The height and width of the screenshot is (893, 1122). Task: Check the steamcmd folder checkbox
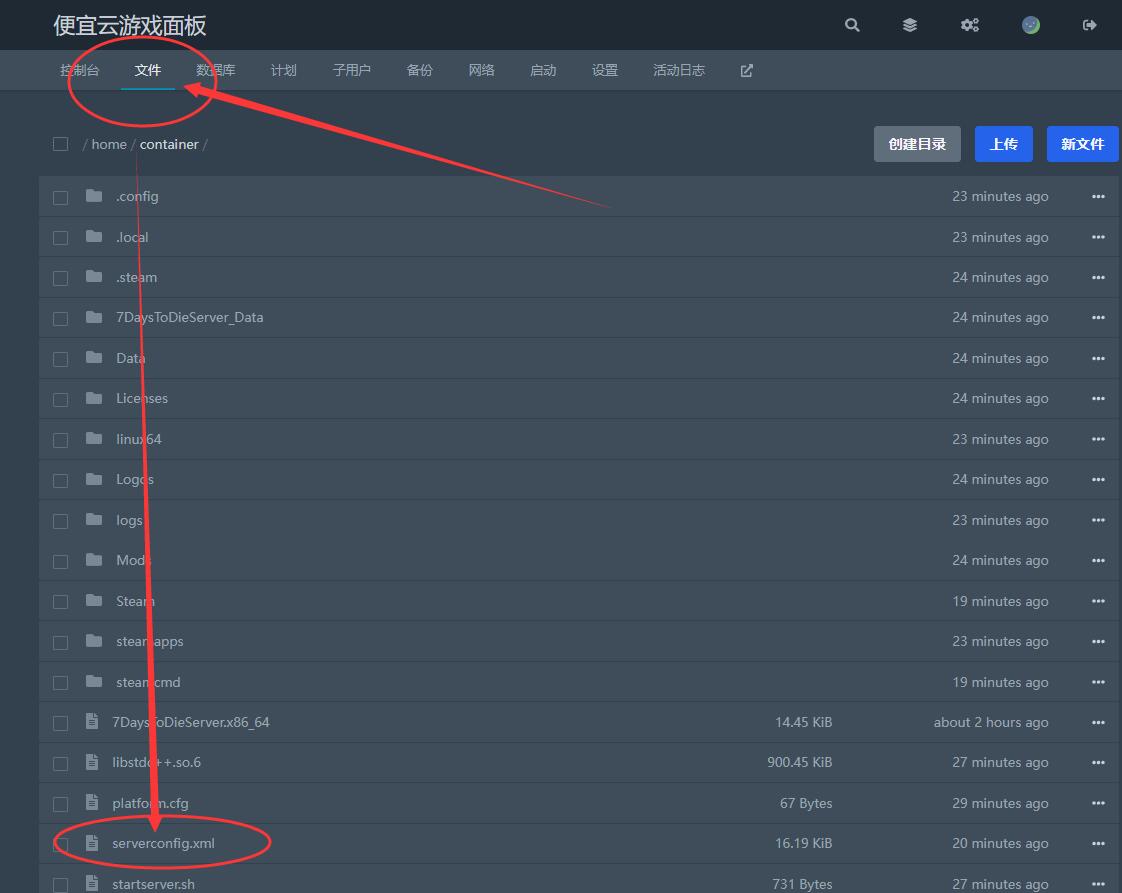coord(61,683)
